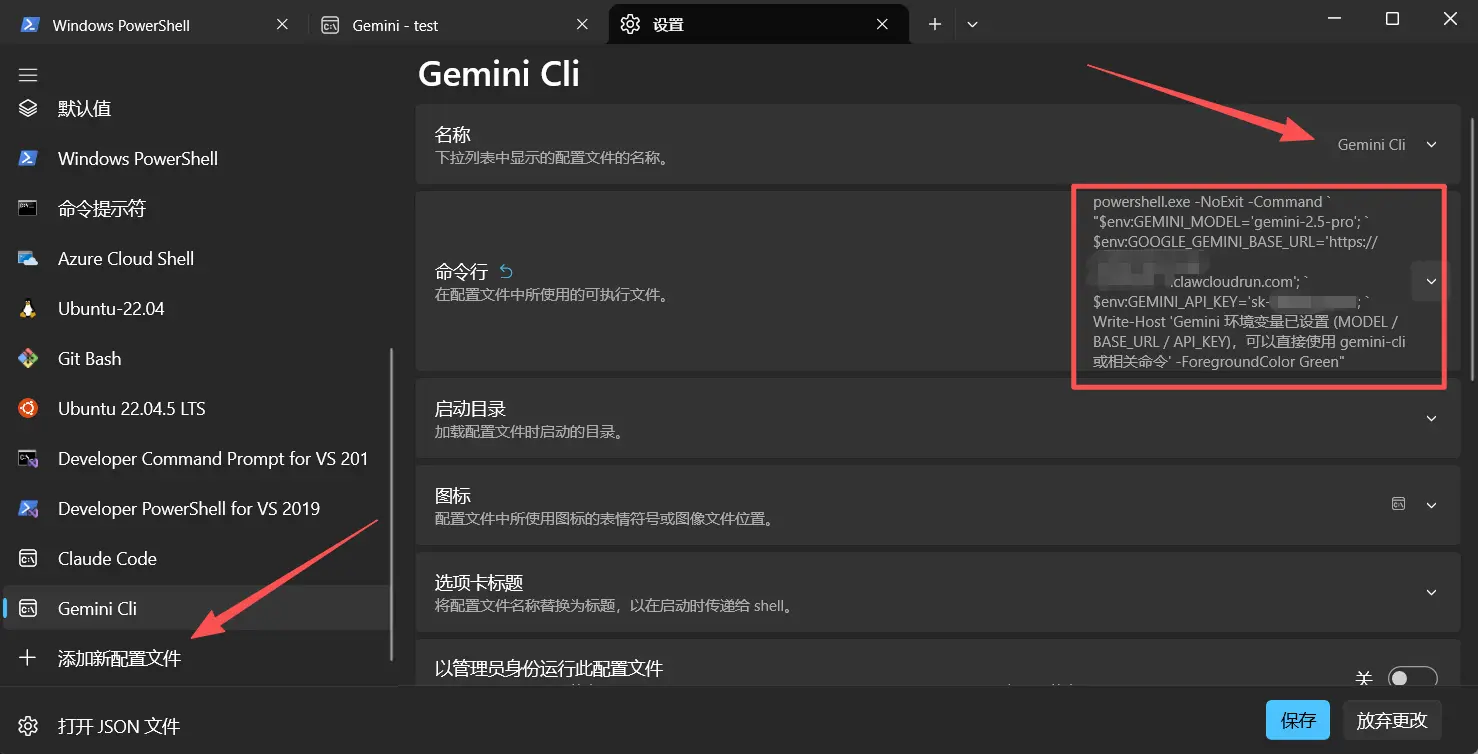Image resolution: width=1478 pixels, height=754 pixels.
Task: Click the 保存 button
Action: point(1298,720)
